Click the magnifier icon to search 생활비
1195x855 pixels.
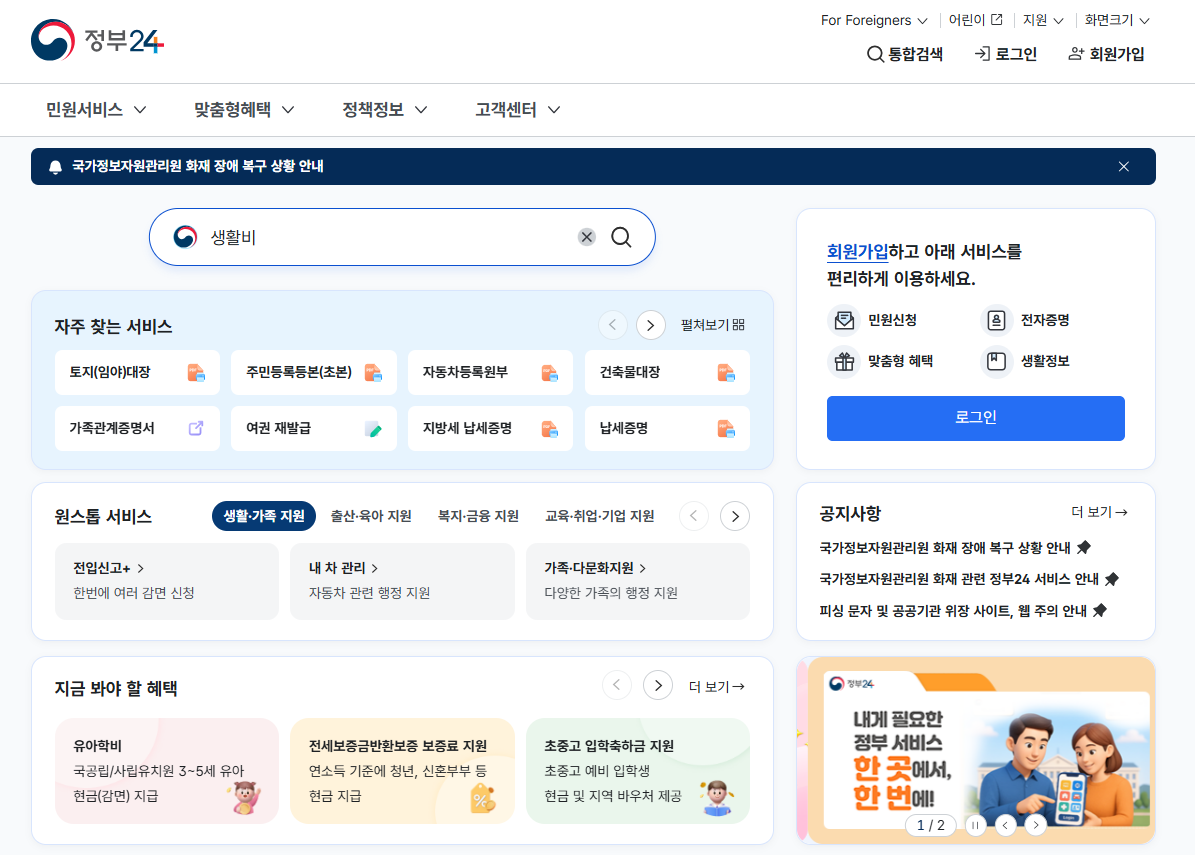point(621,237)
